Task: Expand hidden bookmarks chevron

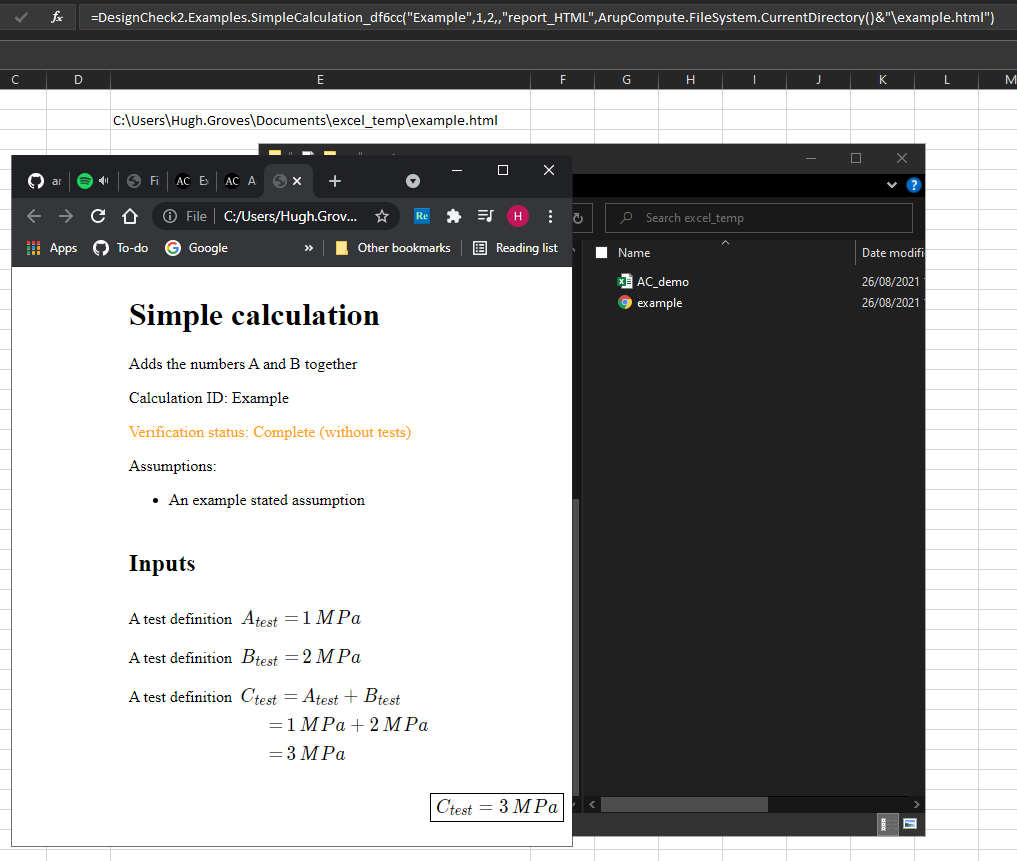Action: pyautogui.click(x=309, y=248)
